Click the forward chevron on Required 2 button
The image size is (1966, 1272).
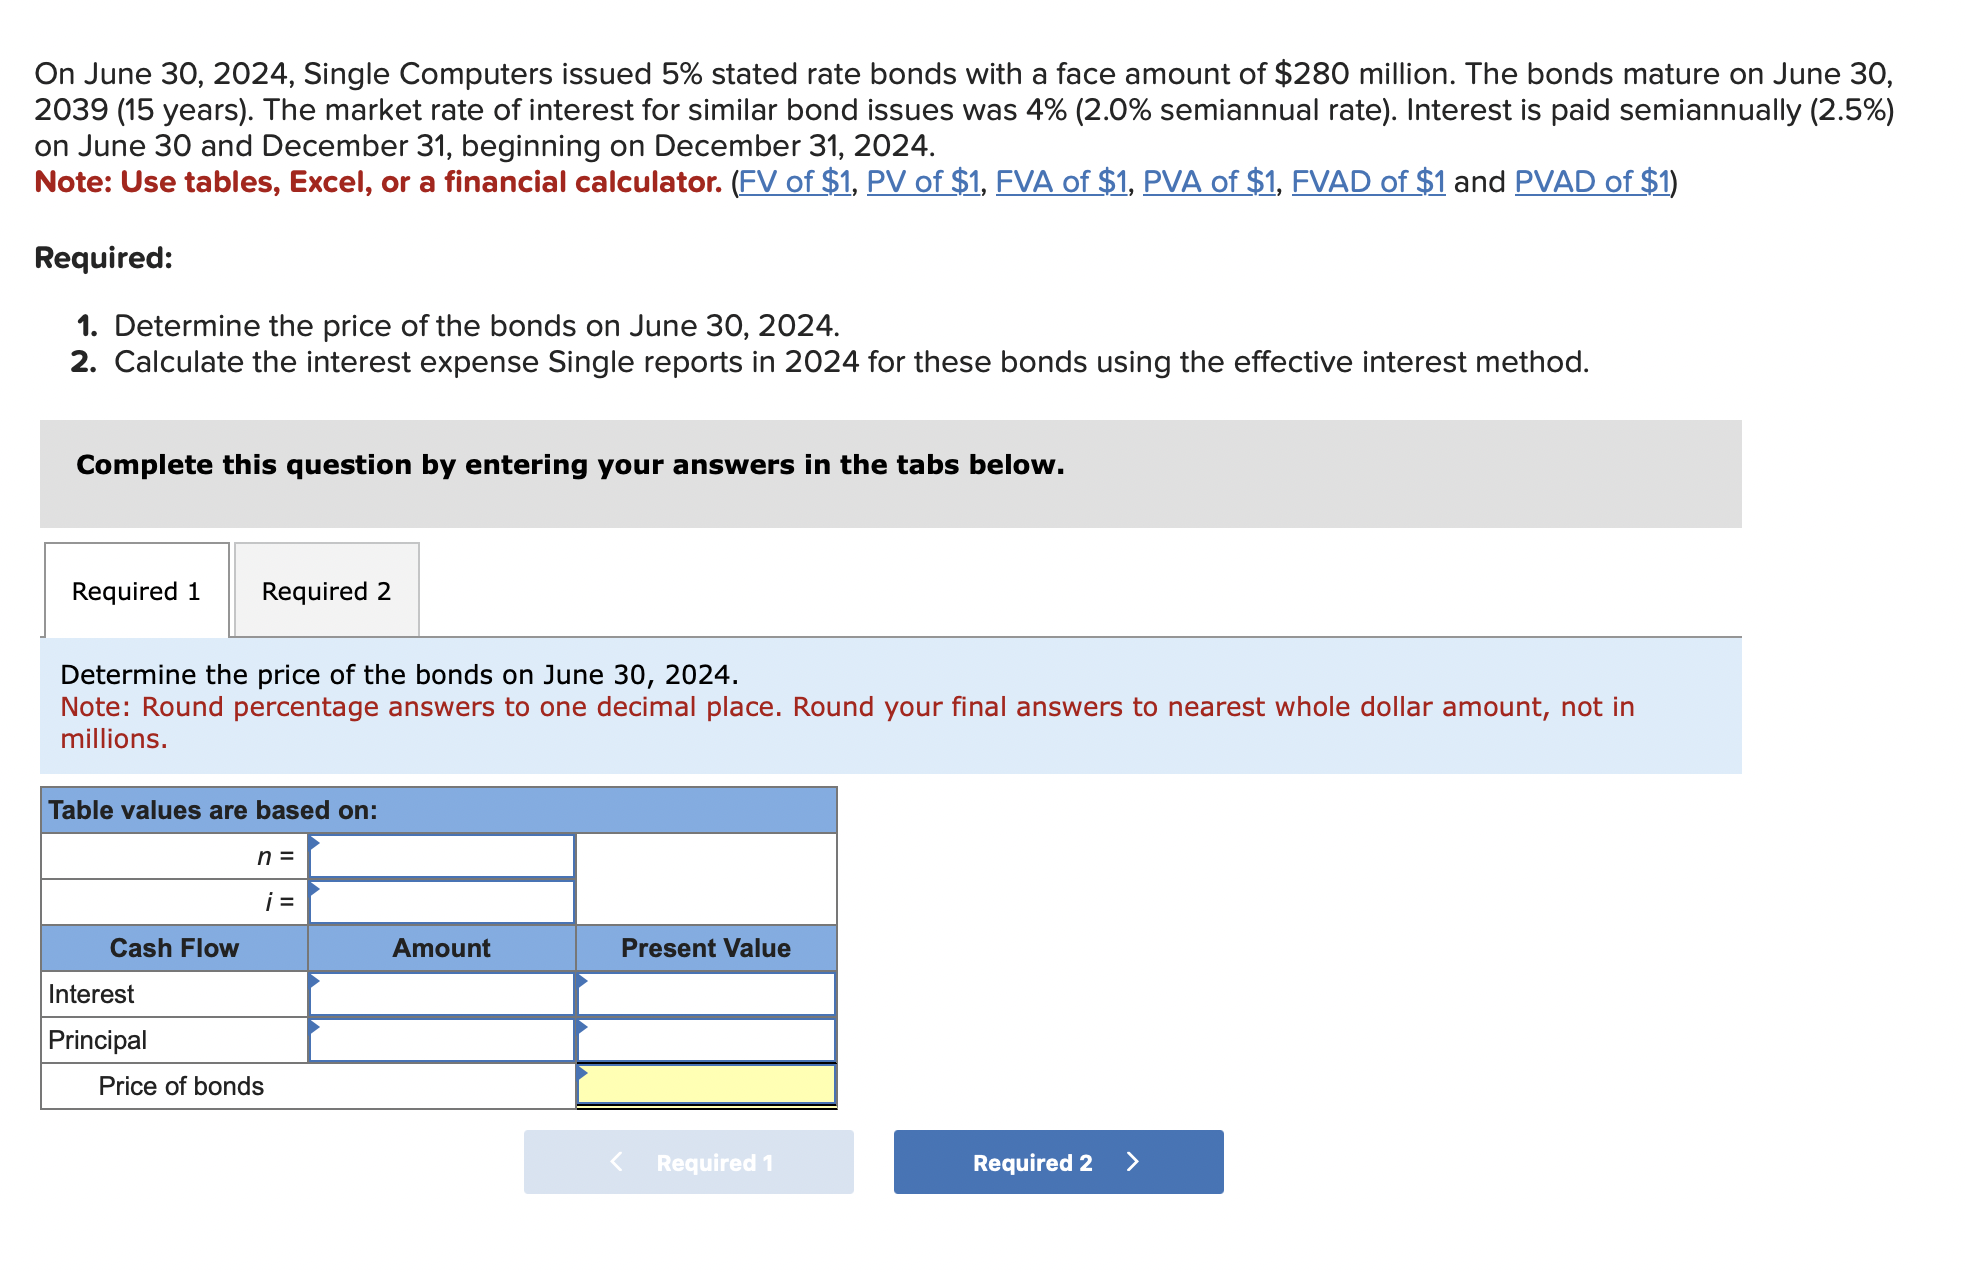click(1133, 1162)
